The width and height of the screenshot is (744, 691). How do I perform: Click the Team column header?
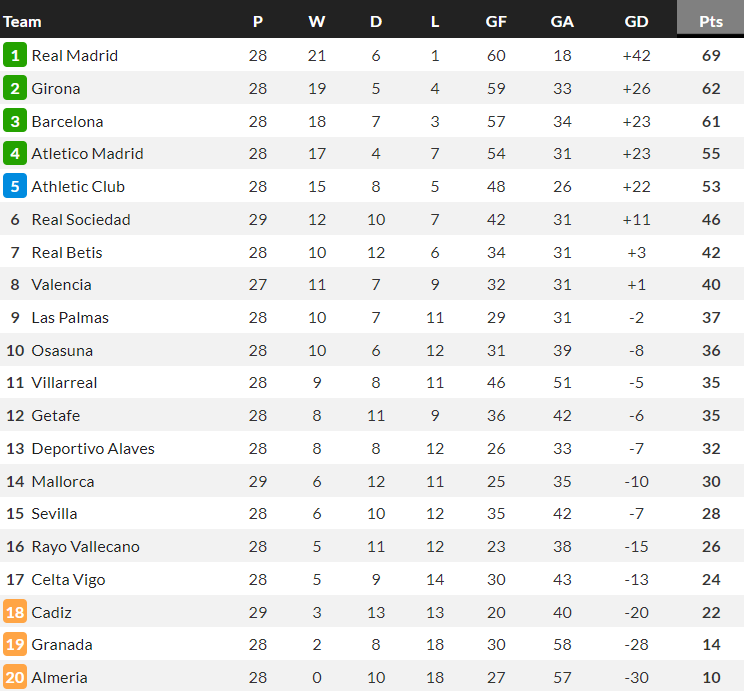click(x=23, y=22)
